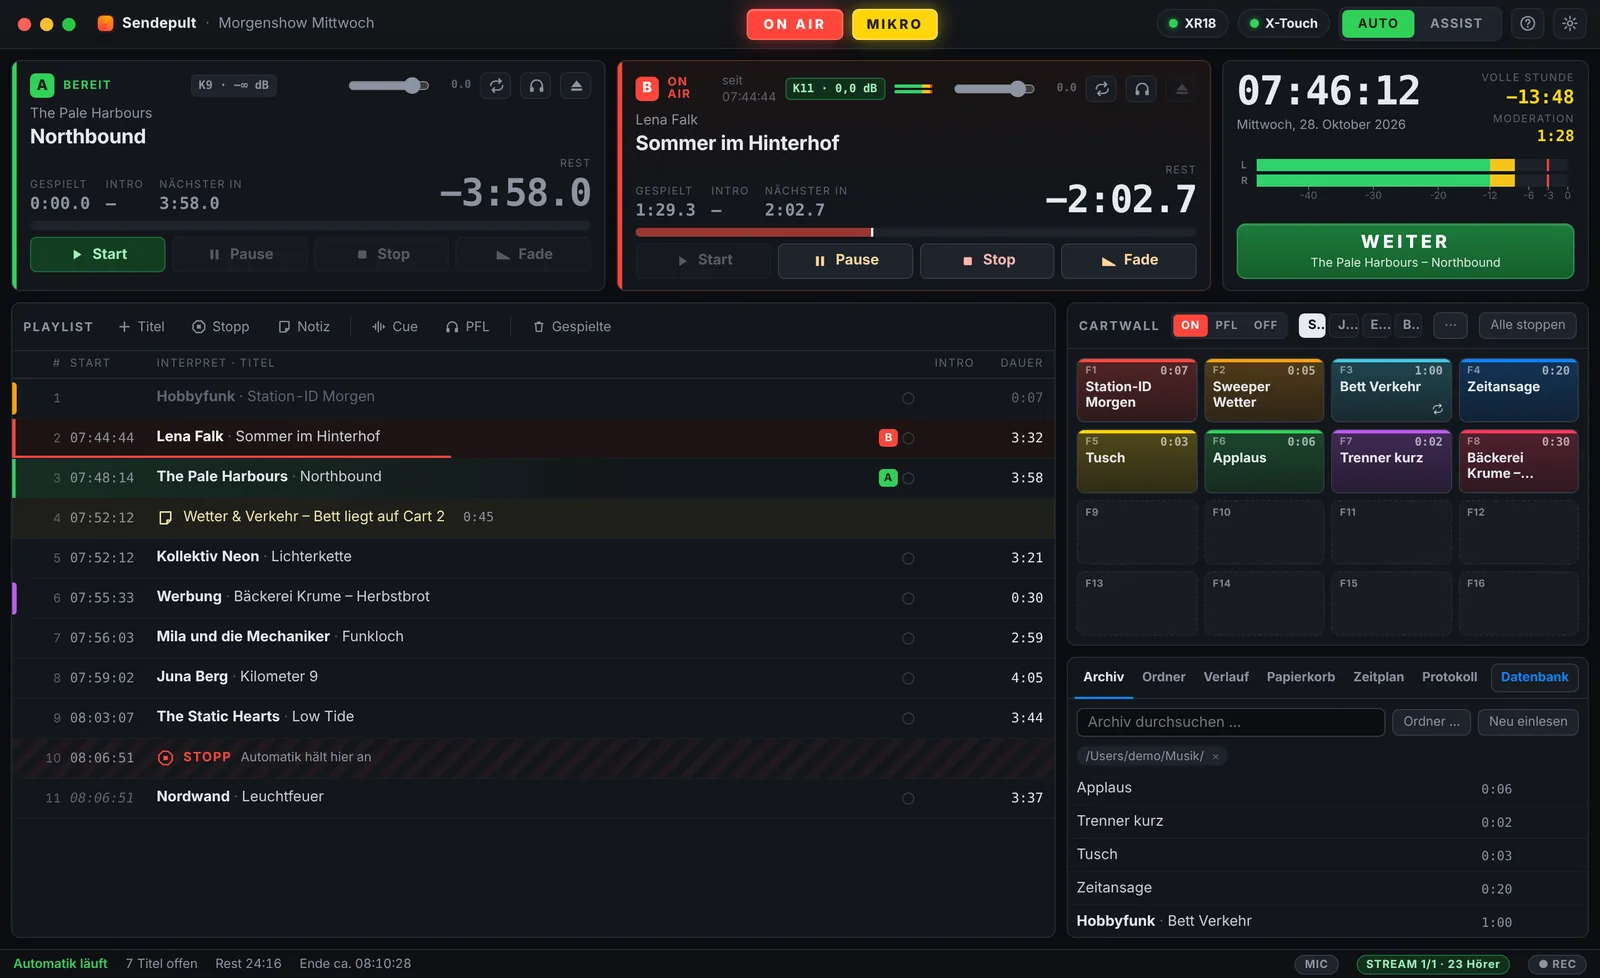Select the Datenbank tab

[x=1535, y=677]
